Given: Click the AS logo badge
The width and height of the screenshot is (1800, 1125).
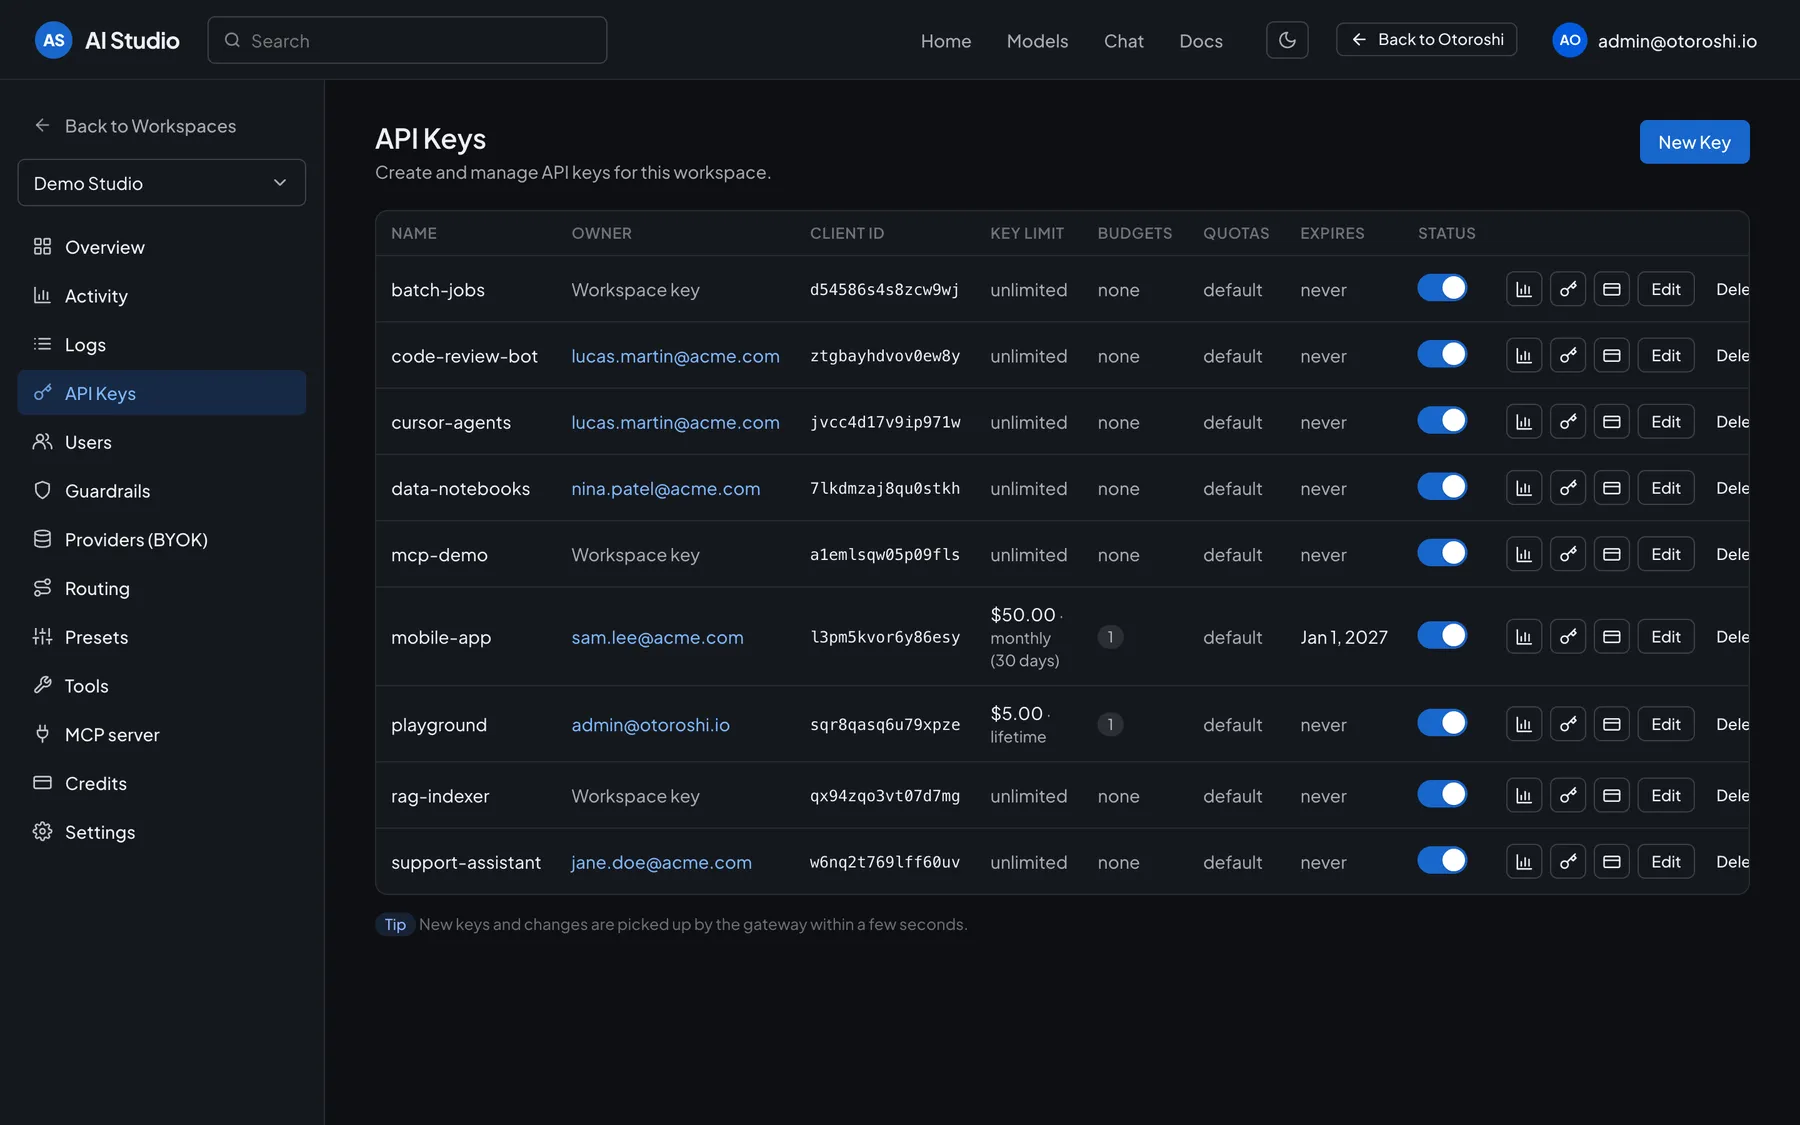Looking at the screenshot, I should click(53, 40).
